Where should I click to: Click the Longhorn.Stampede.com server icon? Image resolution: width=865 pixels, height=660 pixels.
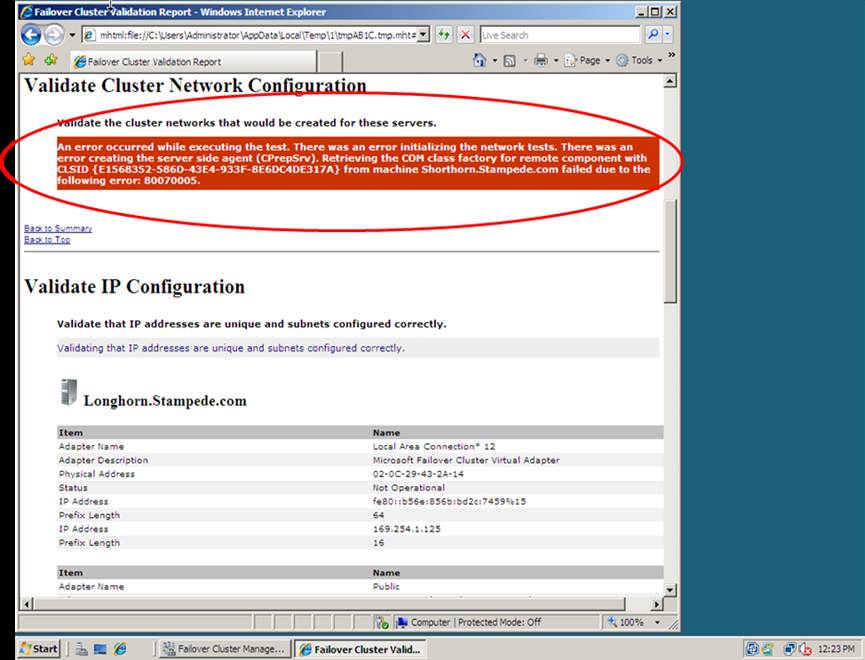click(68, 392)
